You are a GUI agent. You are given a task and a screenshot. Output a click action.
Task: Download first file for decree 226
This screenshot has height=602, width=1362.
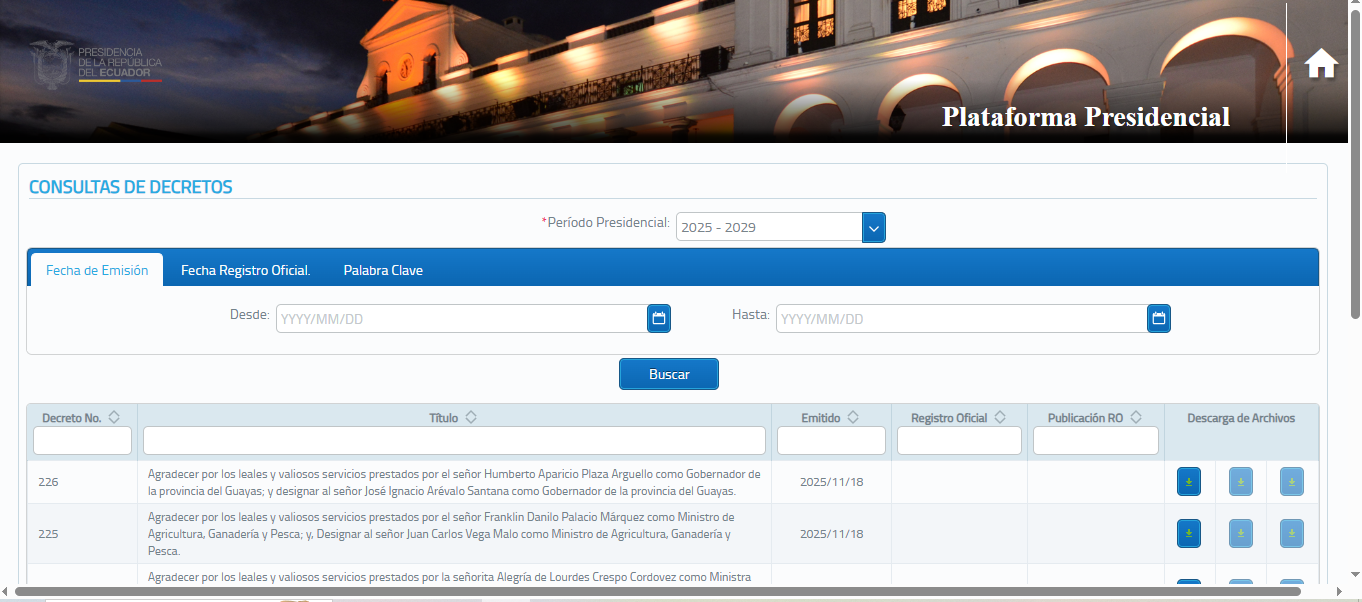click(1189, 482)
